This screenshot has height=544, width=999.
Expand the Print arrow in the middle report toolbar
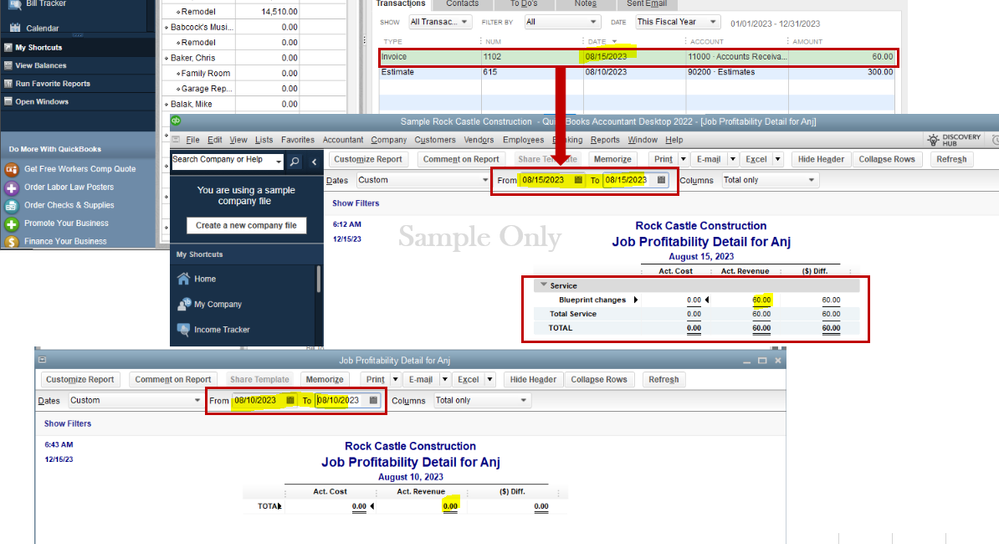pyautogui.click(x=683, y=159)
